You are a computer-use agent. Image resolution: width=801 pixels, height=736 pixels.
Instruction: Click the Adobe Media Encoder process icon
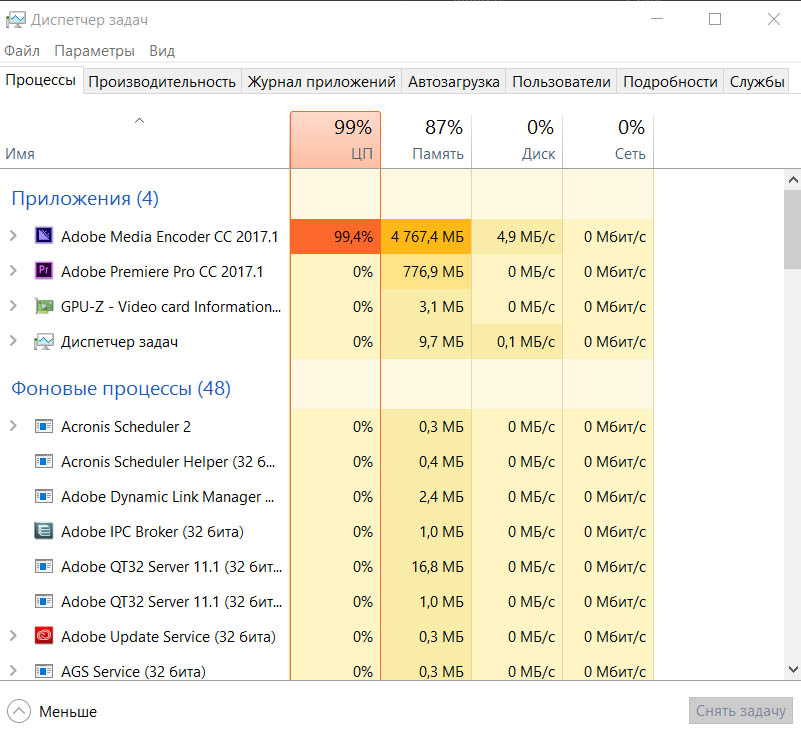click(44, 235)
